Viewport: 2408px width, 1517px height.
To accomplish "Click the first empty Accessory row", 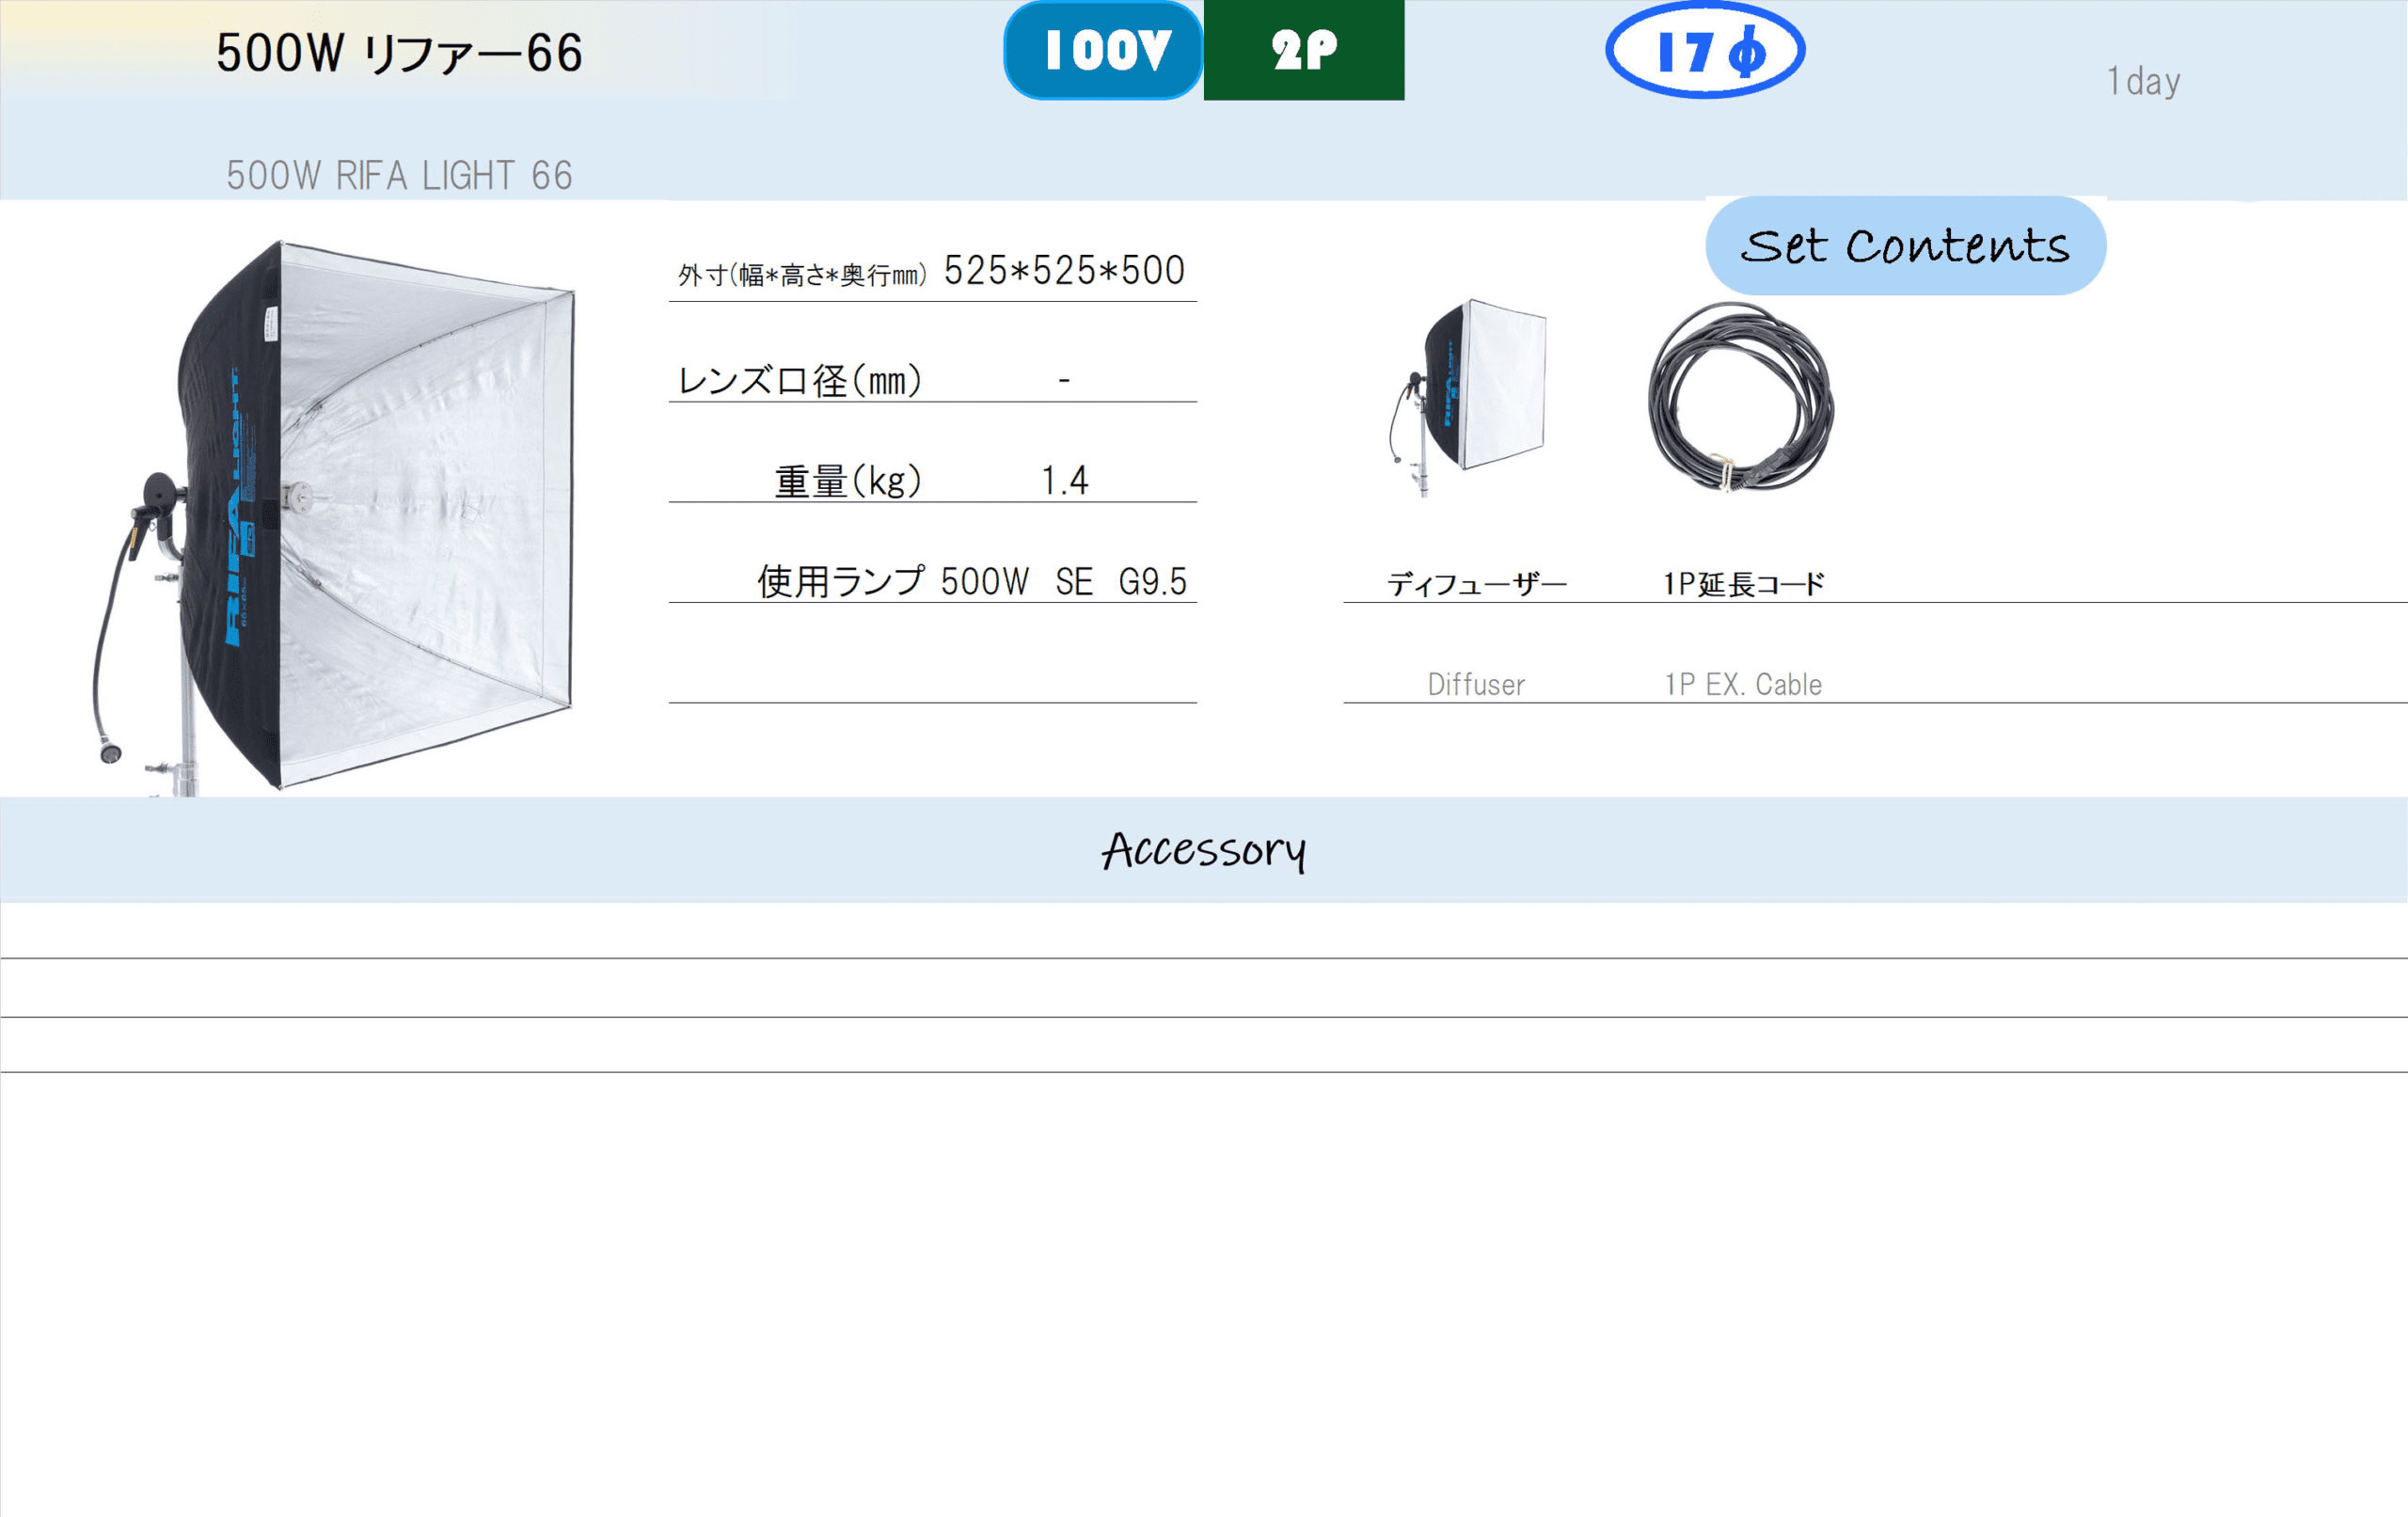I will tap(1204, 931).
